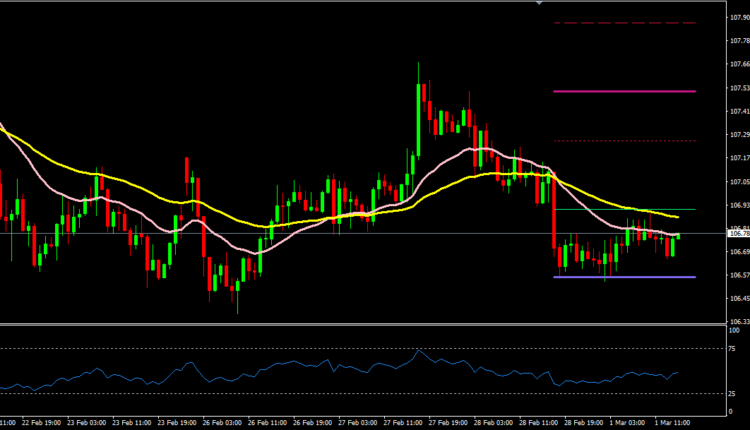This screenshot has width=750, height=430.
Task: Click the chart shift triangle marker at top
Action: coord(541,4)
